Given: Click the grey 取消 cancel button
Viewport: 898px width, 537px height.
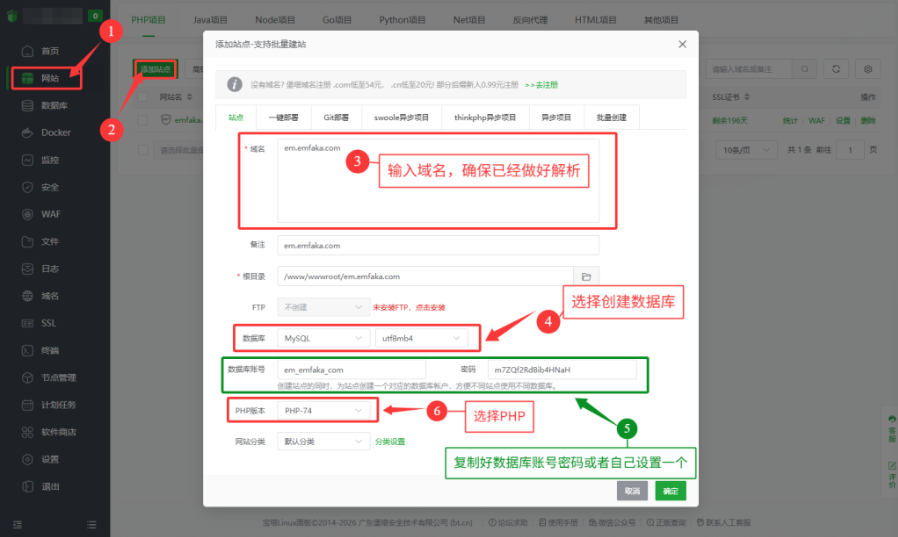Looking at the screenshot, I should point(632,491).
